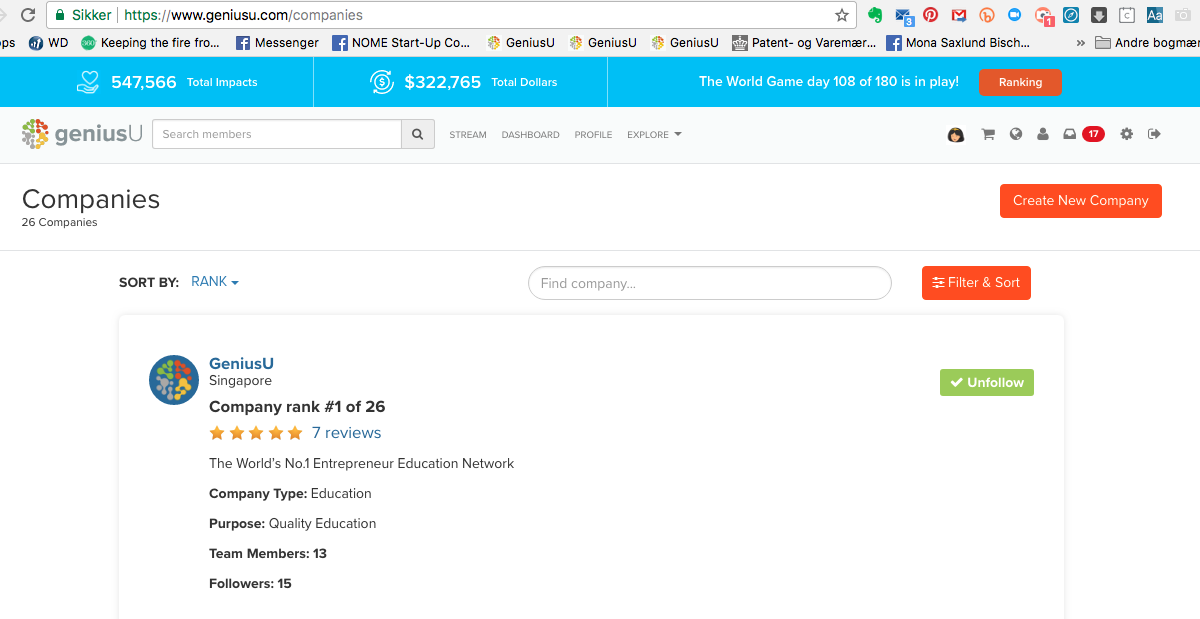Image resolution: width=1200 pixels, height=619 pixels.
Task: Expand the EXPLORE menu
Action: (654, 135)
